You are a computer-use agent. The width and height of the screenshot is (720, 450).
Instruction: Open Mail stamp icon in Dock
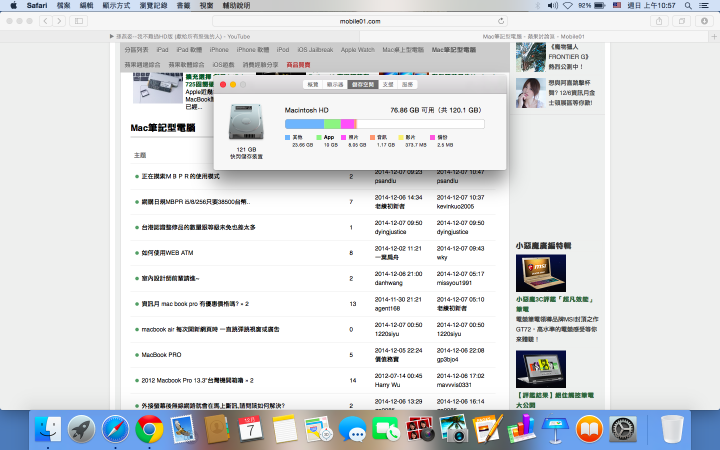pyautogui.click(x=183, y=429)
